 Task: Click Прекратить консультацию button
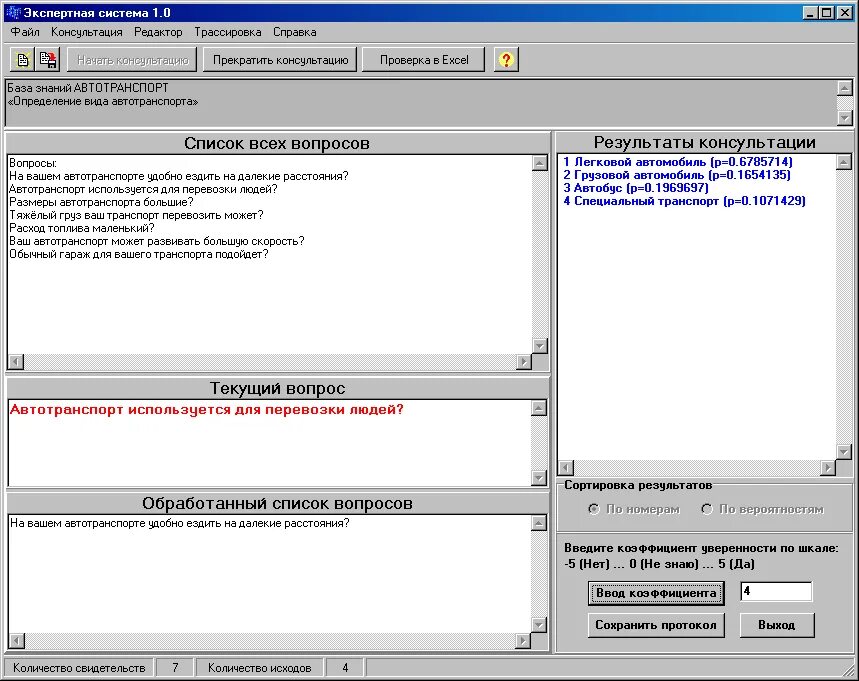pos(280,60)
